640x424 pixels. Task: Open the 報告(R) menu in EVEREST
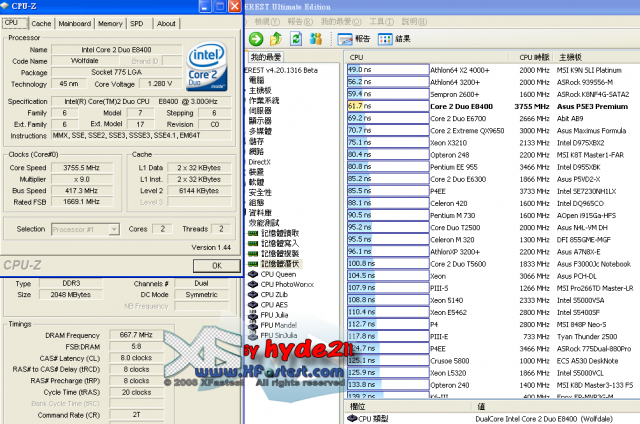point(300,21)
